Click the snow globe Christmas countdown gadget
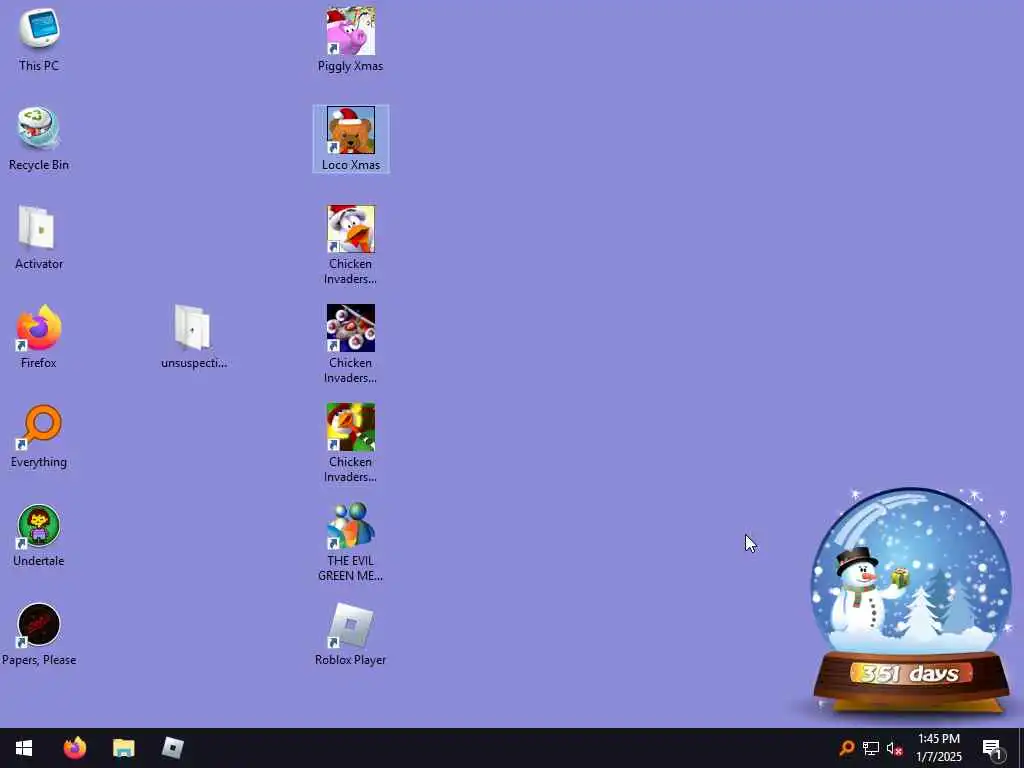Image resolution: width=1024 pixels, height=768 pixels. click(911, 601)
